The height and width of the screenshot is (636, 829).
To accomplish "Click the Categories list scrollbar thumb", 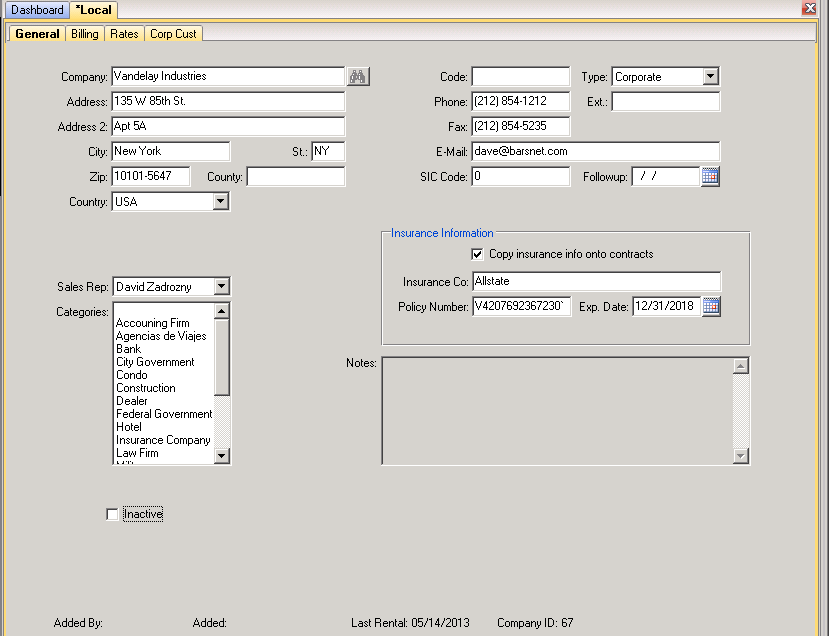I will coord(222,357).
